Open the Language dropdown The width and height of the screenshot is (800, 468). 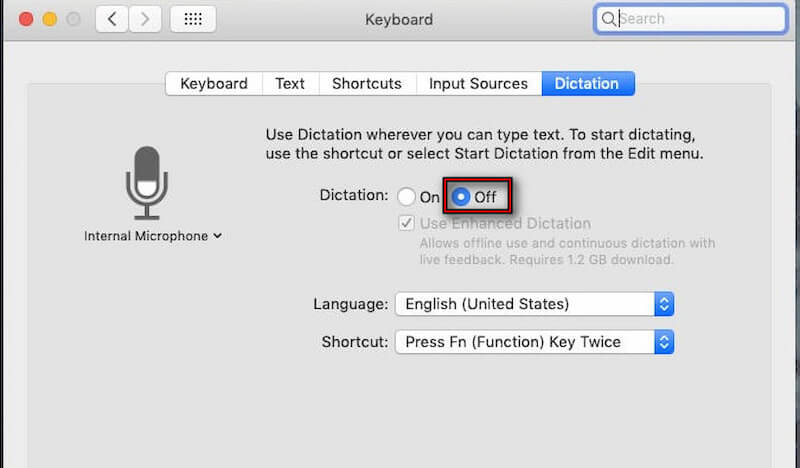534,304
